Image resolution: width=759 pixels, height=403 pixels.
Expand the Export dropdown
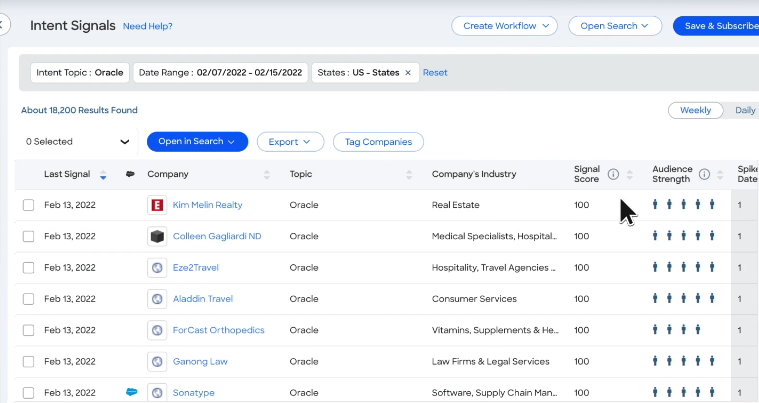(290, 142)
